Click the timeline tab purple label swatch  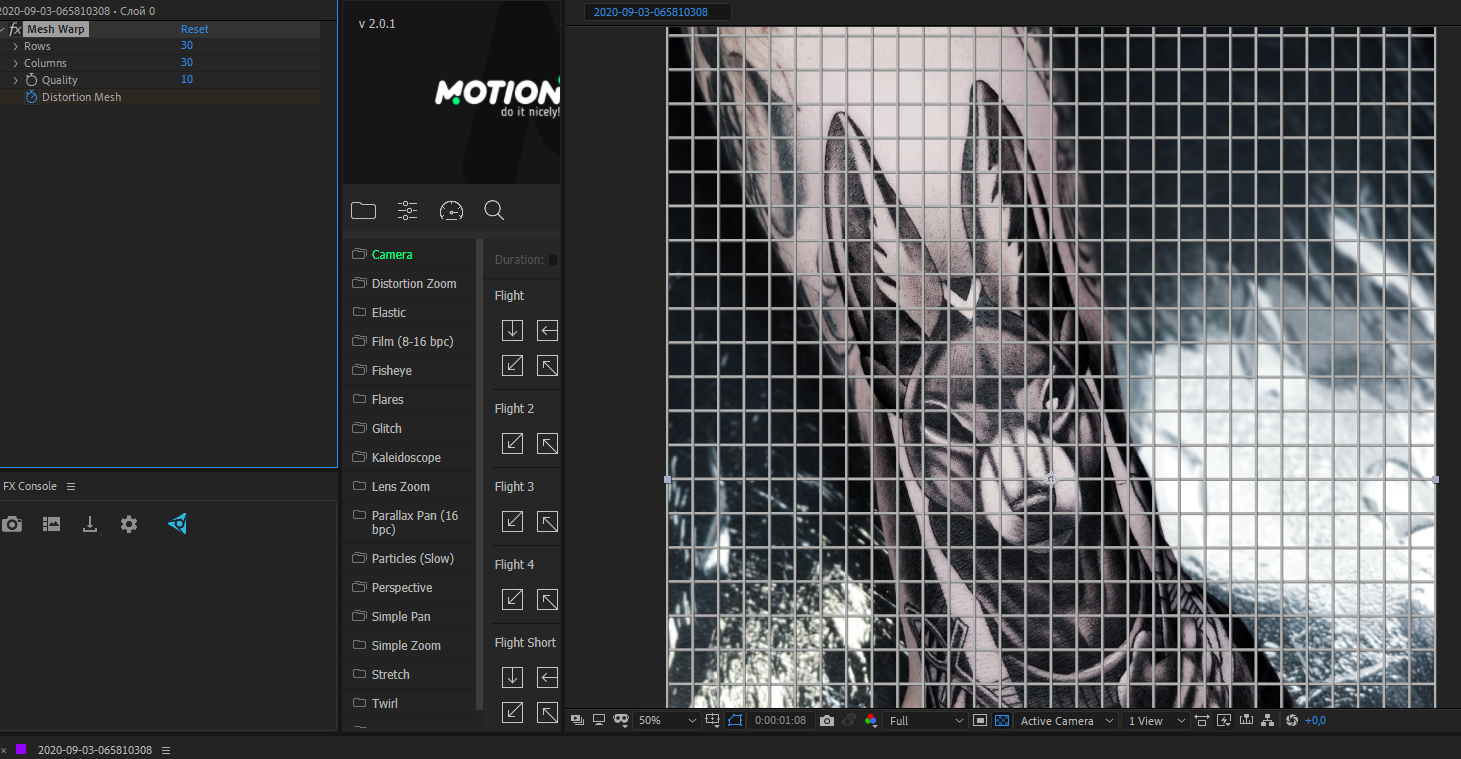pyautogui.click(x=21, y=749)
